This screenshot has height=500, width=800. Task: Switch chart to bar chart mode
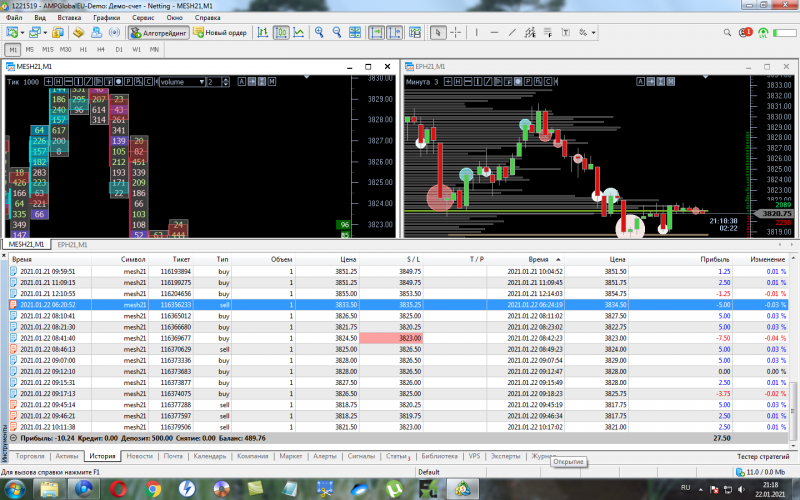click(x=263, y=33)
